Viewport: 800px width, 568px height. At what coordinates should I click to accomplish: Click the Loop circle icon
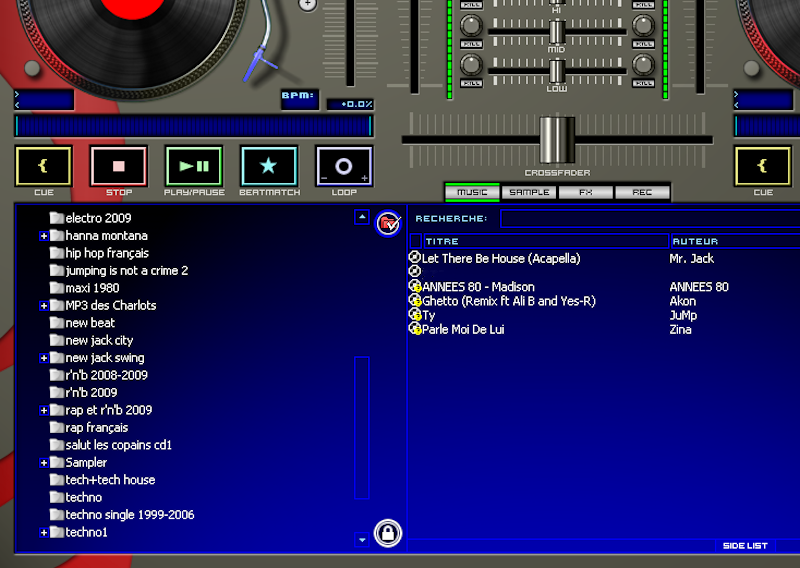(x=344, y=166)
